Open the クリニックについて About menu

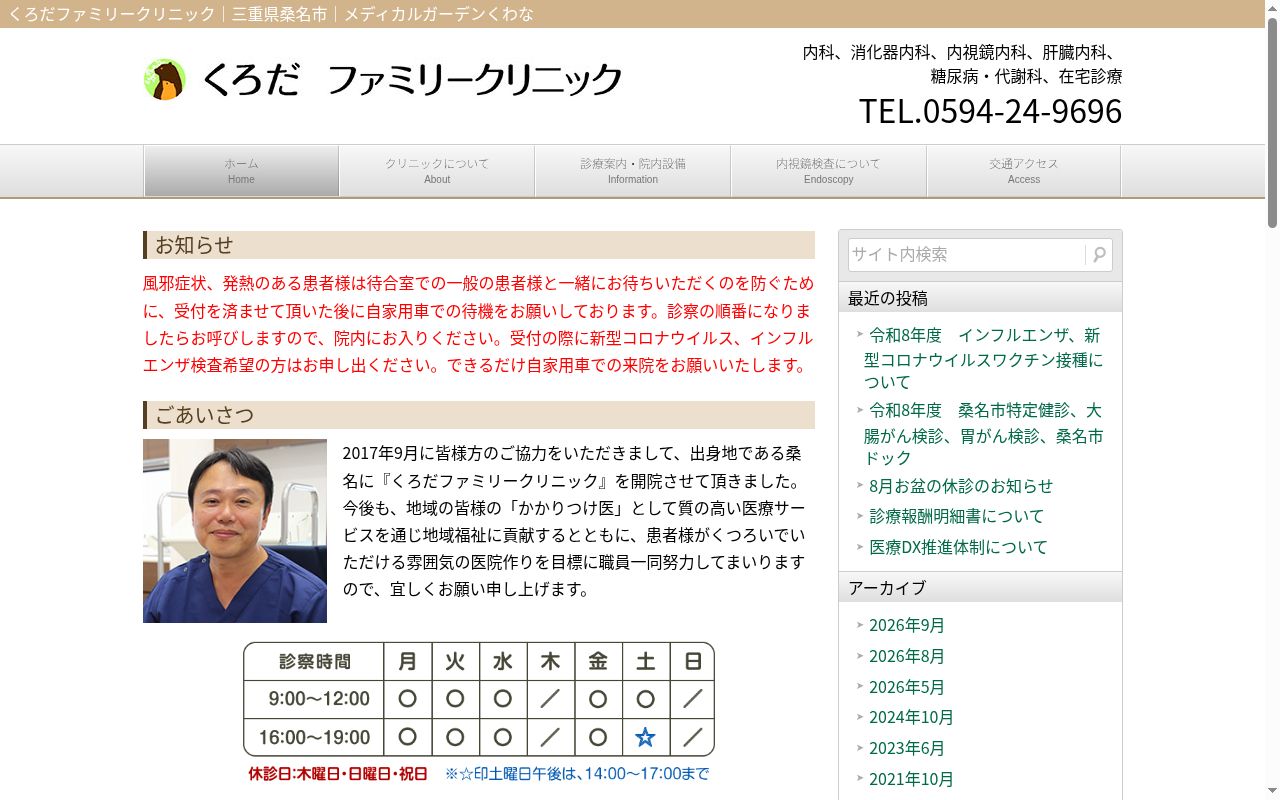point(437,171)
